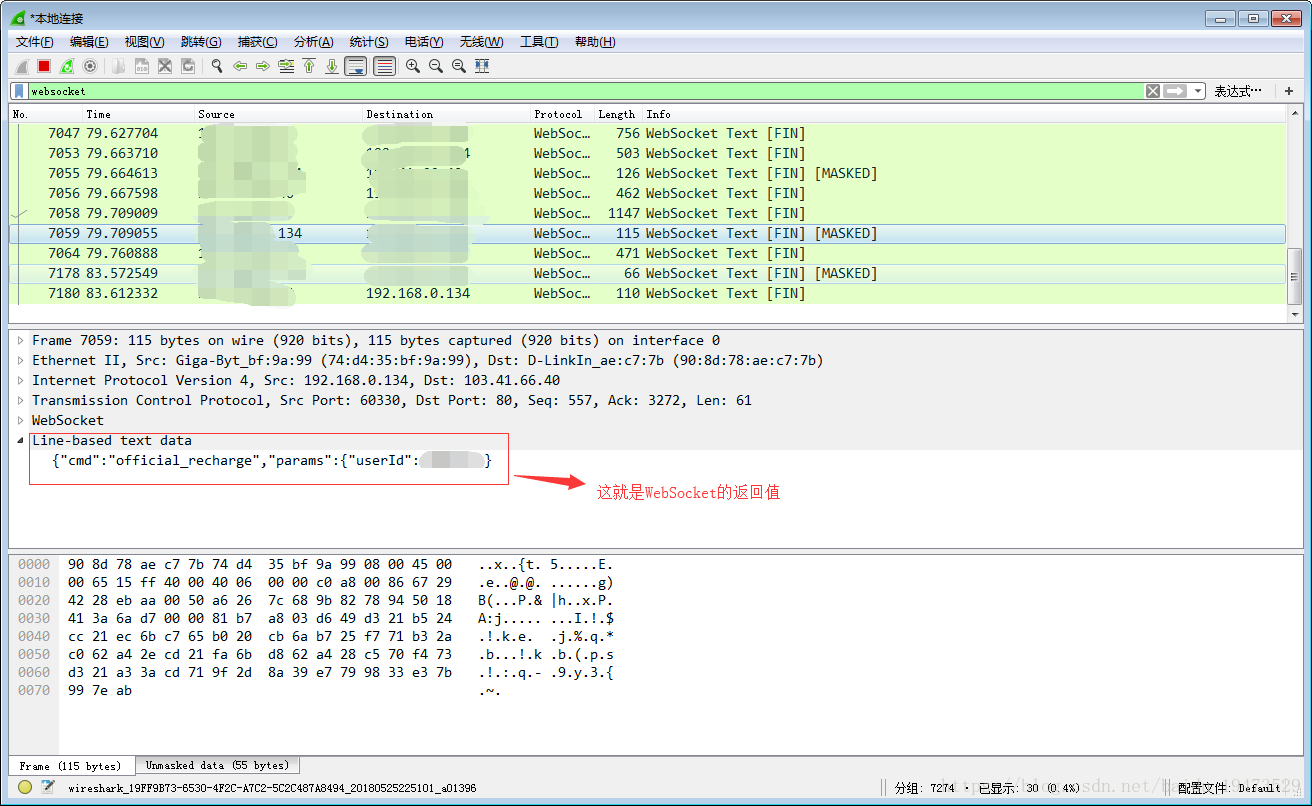Select packet 7178 at time 83.572549
This screenshot has height=806, width=1312.
647,273
